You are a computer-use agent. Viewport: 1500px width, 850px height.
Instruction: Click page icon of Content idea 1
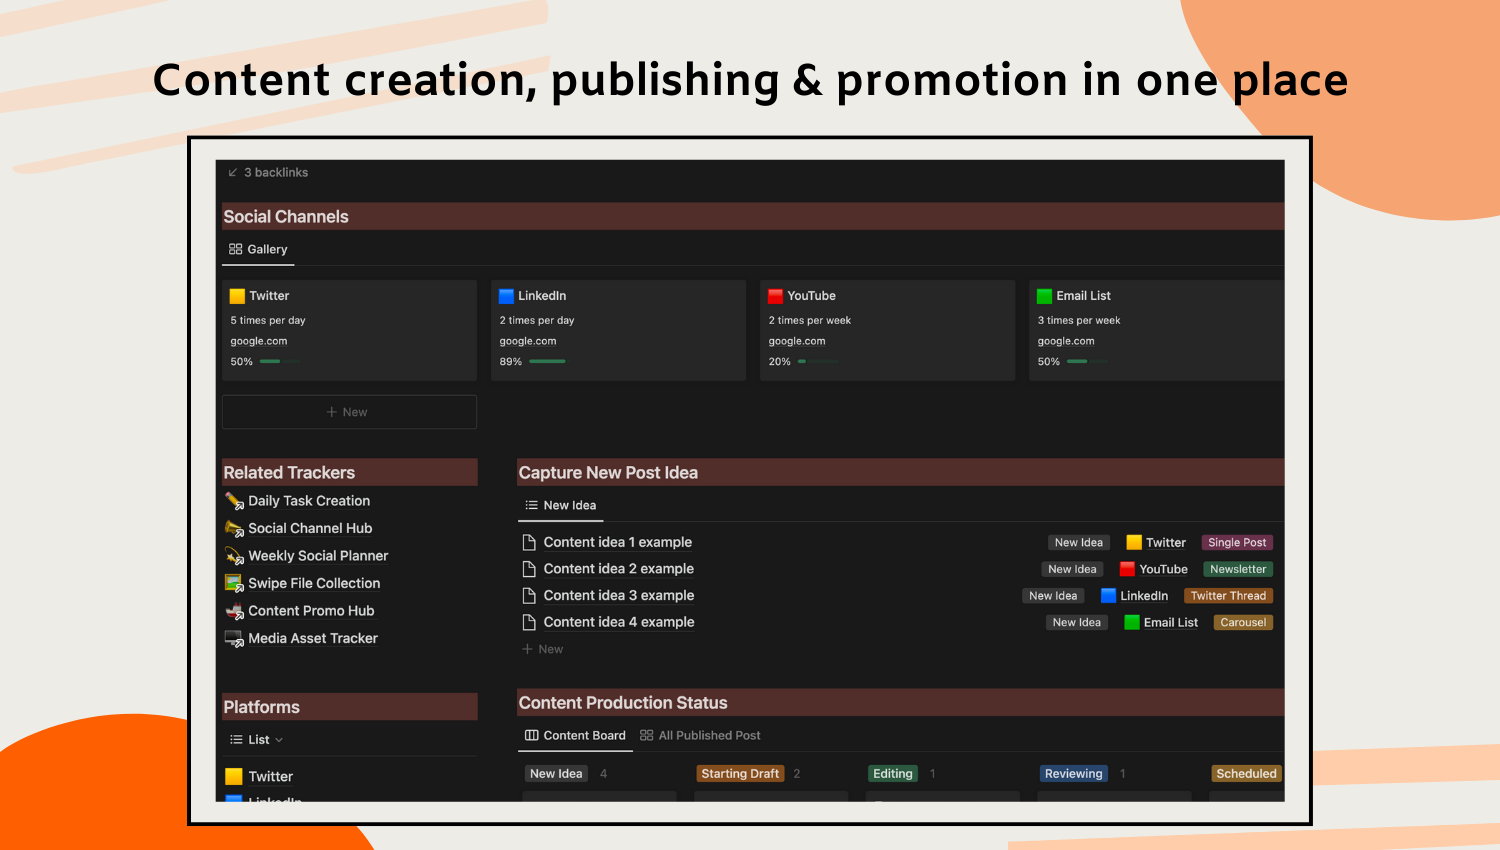tap(529, 542)
